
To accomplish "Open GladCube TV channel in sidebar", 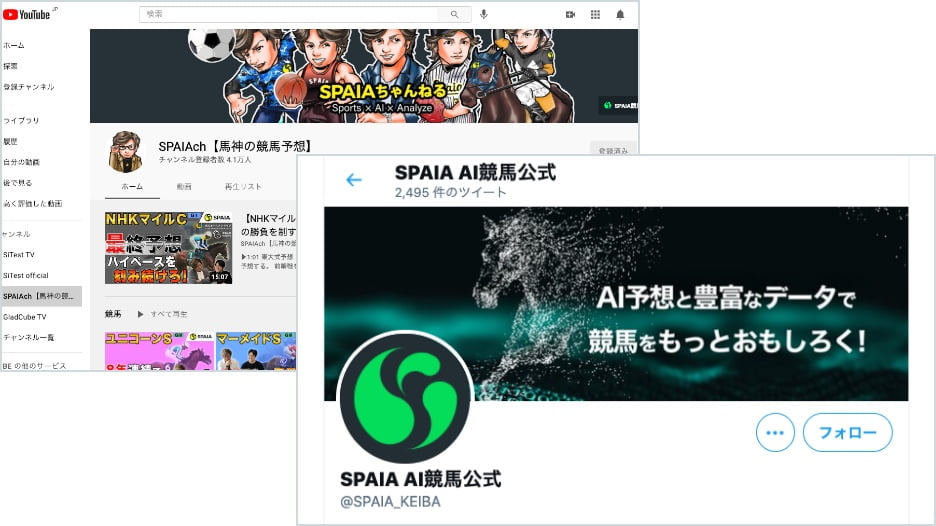I will click(x=25, y=317).
